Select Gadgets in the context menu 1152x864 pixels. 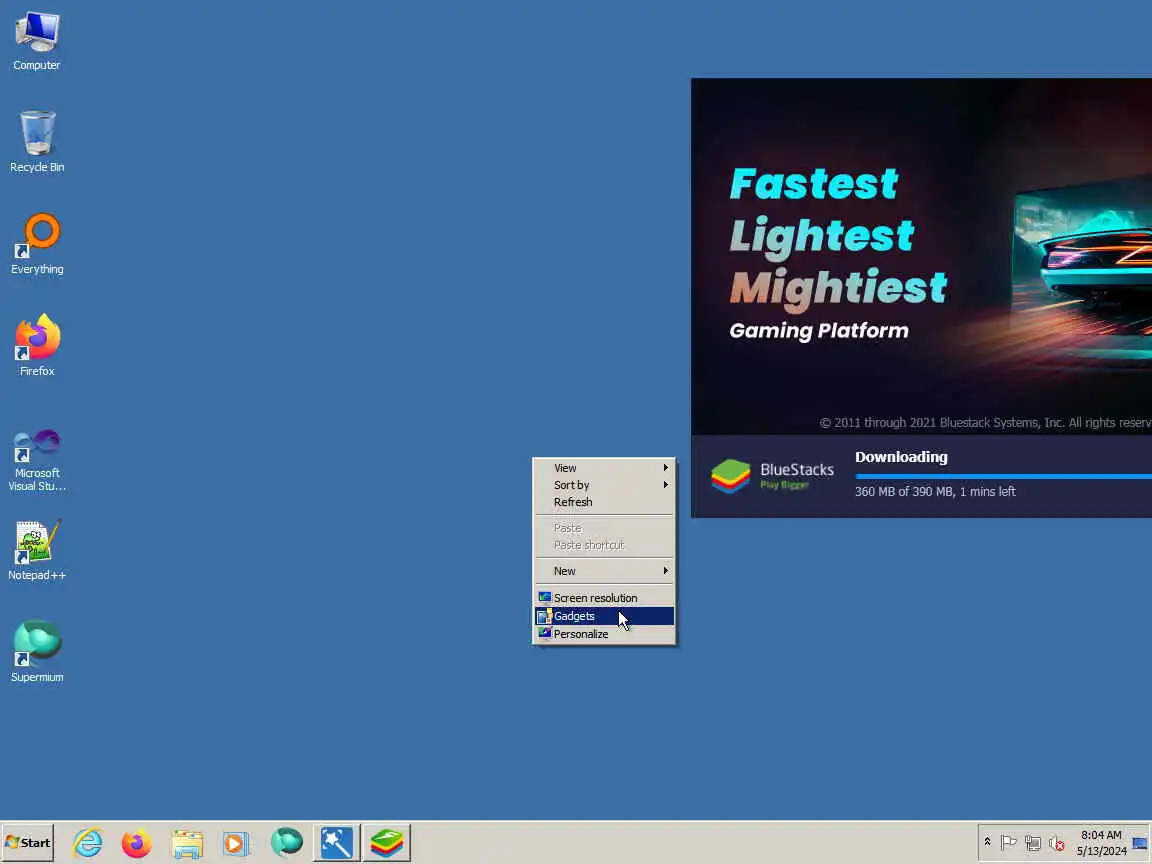(x=604, y=616)
